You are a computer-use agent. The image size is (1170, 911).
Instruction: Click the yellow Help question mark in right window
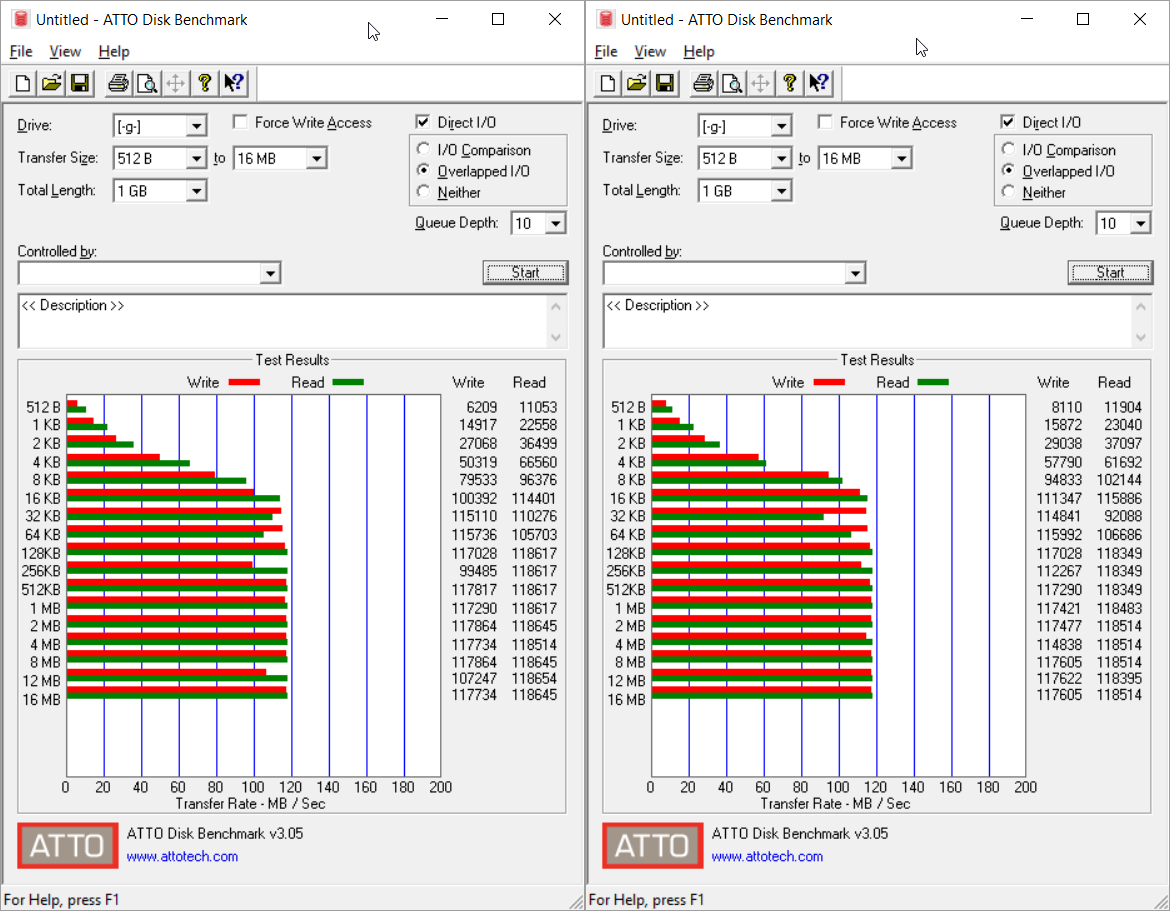tap(789, 83)
